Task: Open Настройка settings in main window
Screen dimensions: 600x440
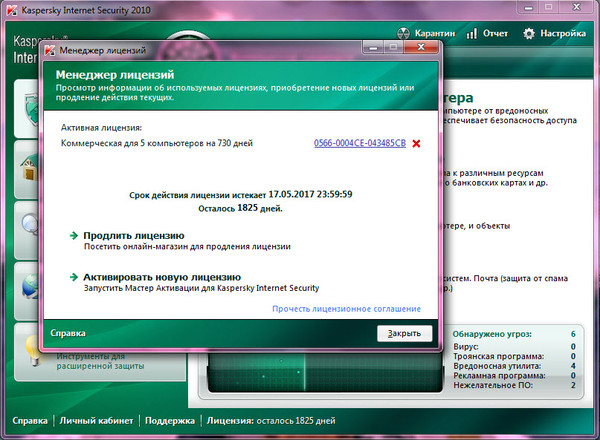Action: [x=563, y=34]
